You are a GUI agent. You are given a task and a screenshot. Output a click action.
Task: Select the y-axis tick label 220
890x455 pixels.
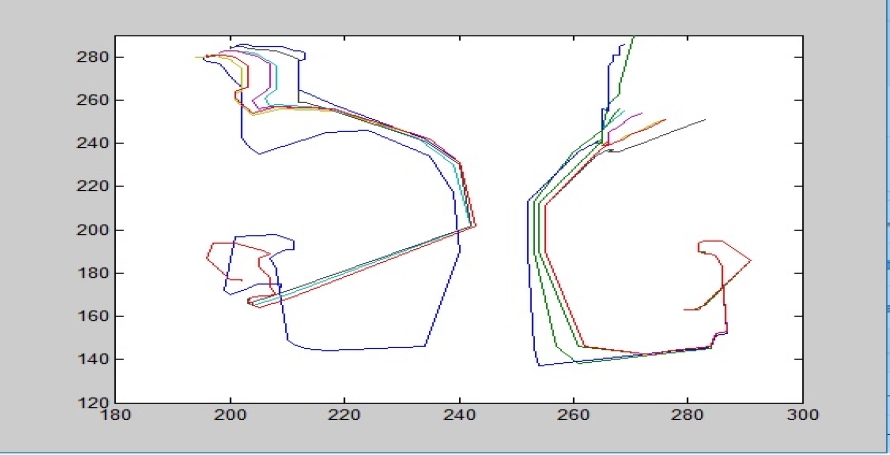pyautogui.click(x=94, y=187)
